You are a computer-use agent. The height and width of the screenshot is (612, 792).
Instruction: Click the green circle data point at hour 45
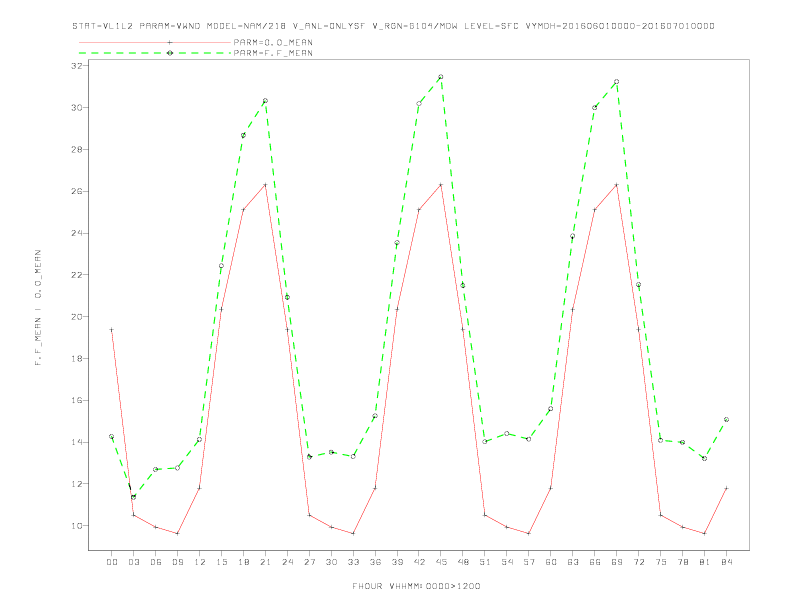click(440, 77)
